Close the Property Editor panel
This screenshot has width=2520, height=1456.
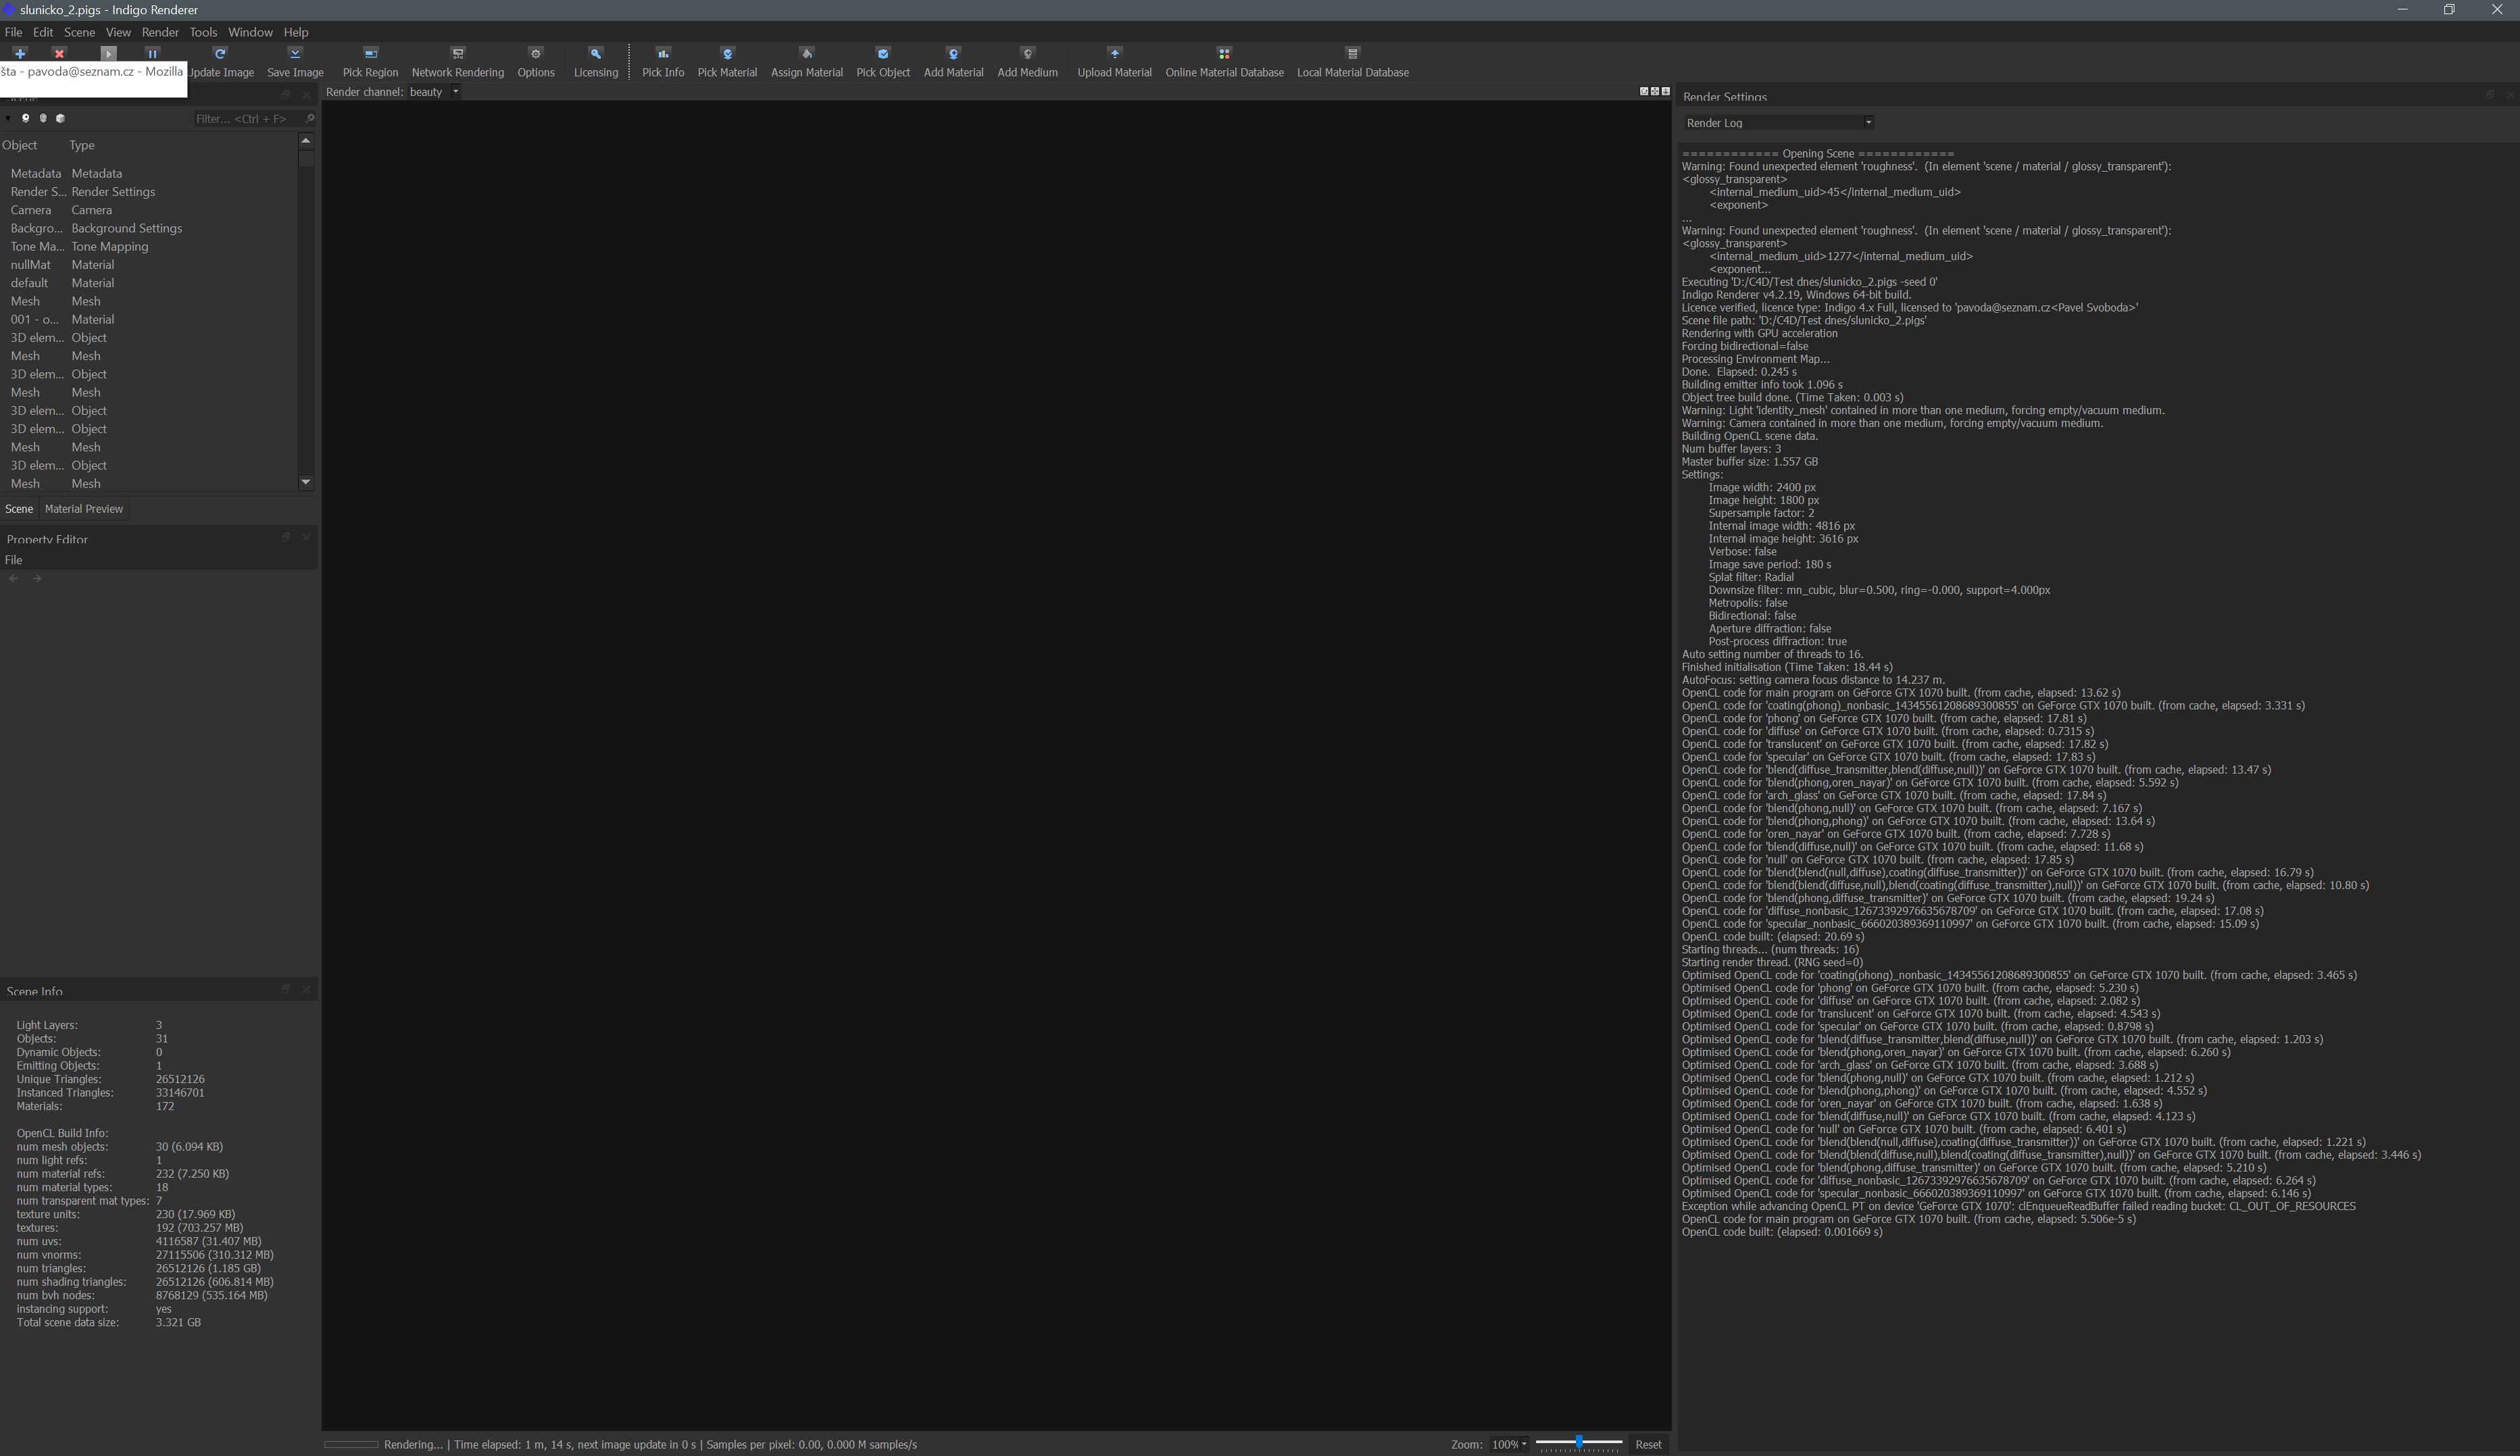pos(306,537)
